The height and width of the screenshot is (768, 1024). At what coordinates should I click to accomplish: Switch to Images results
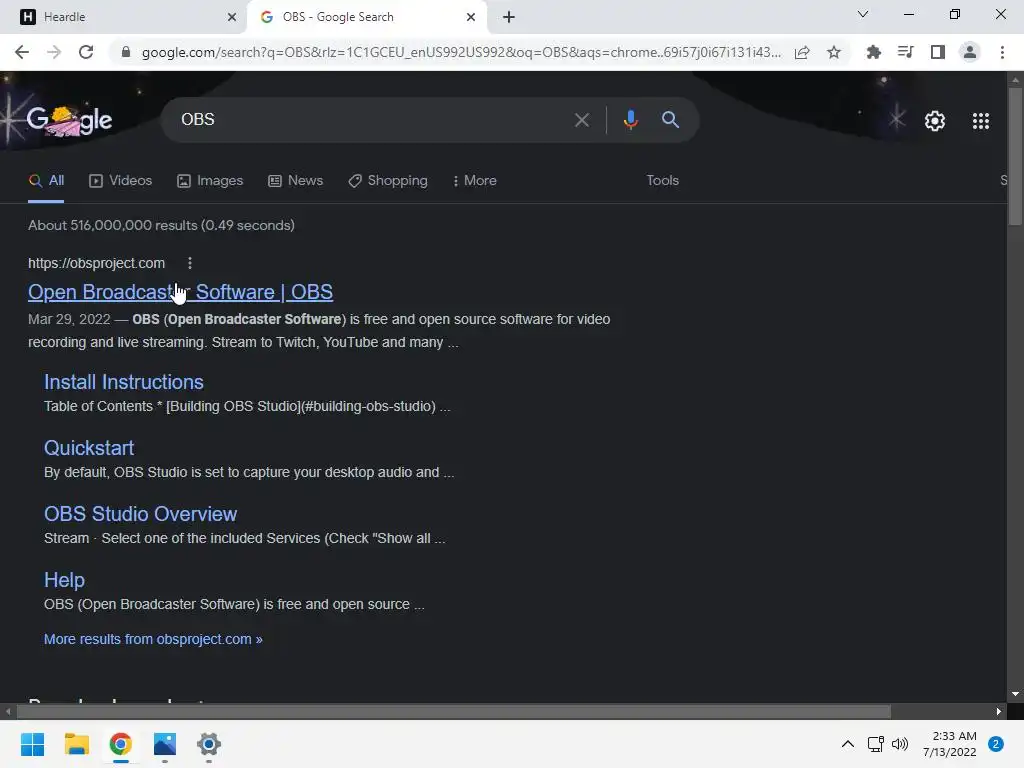pos(210,181)
